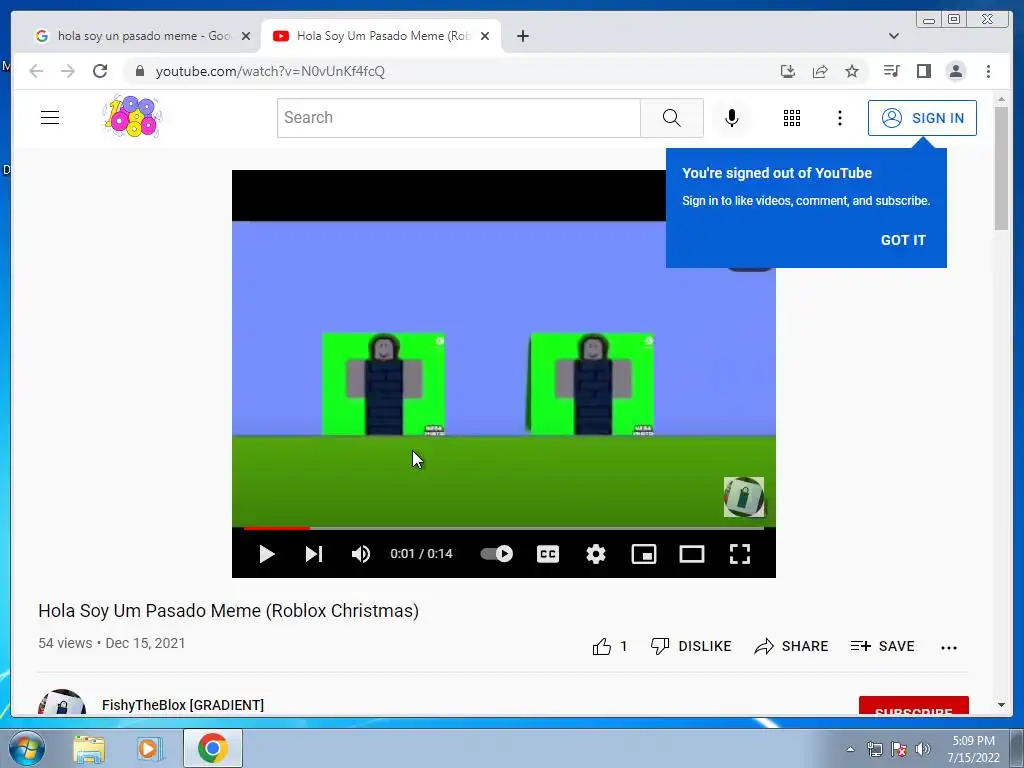The height and width of the screenshot is (768, 1024).
Task: Click the SIGN IN button
Action: pos(922,118)
